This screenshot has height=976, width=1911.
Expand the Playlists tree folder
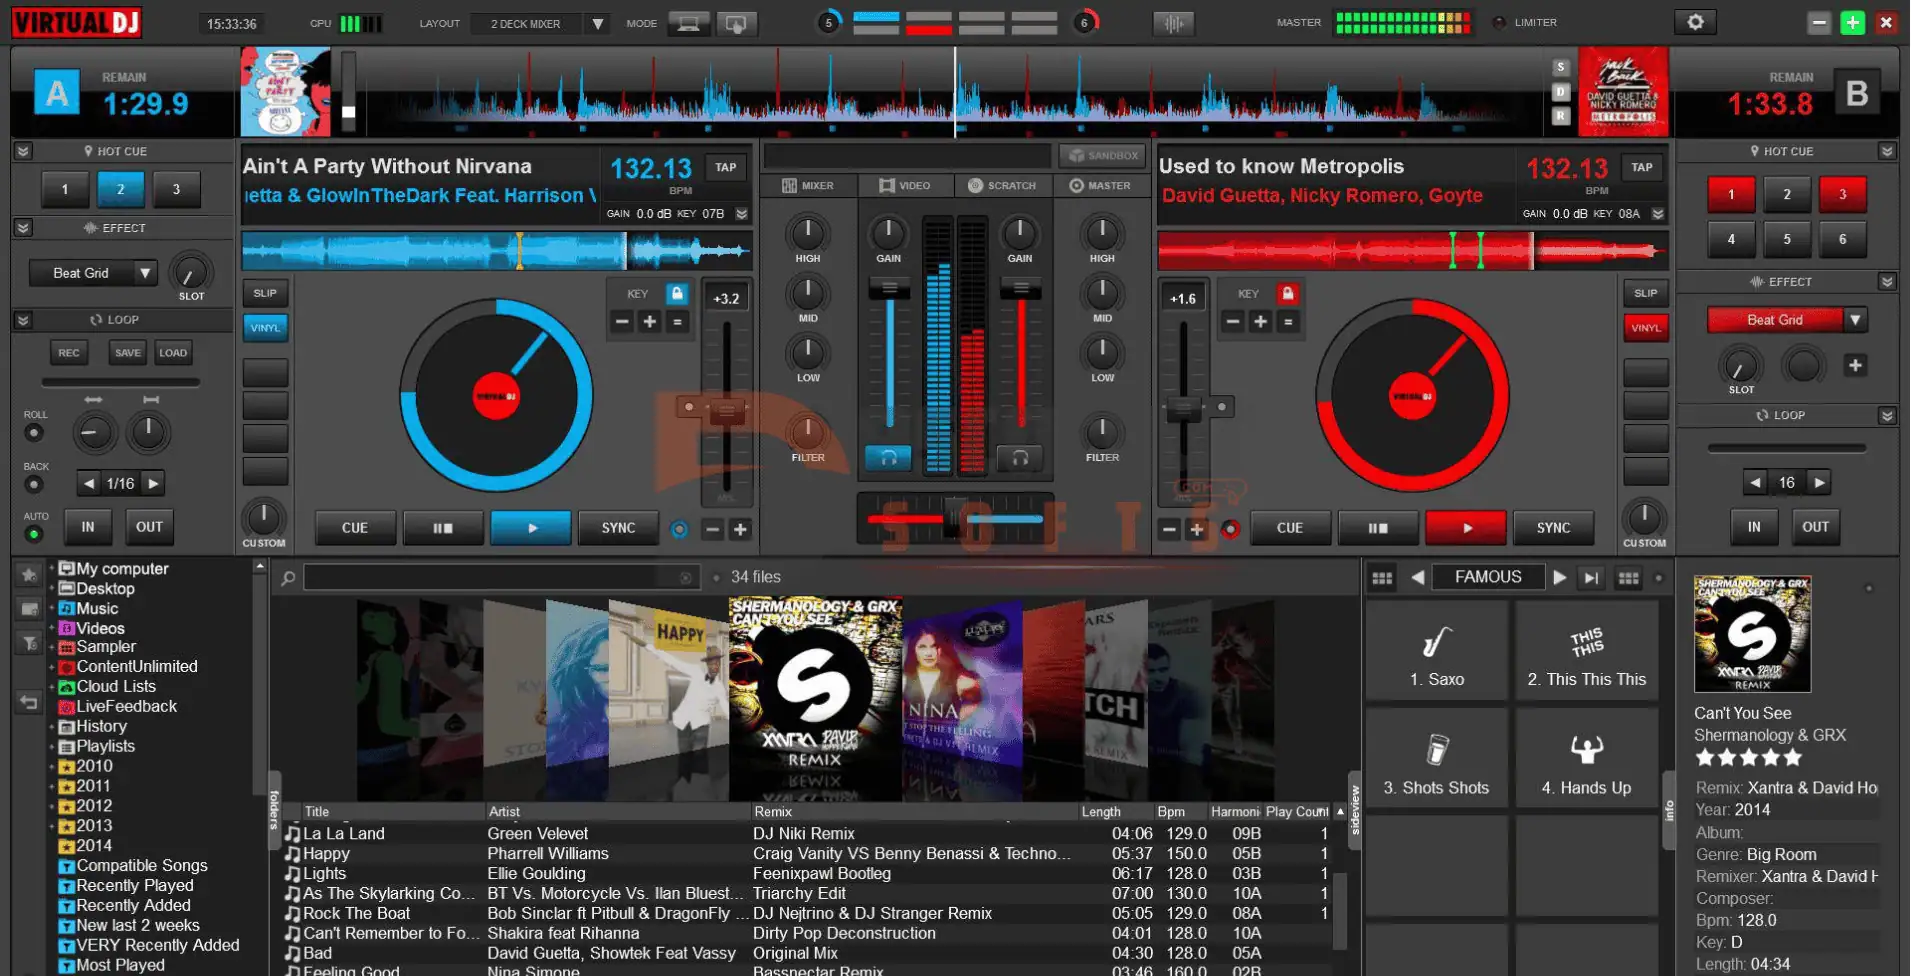tap(51, 746)
